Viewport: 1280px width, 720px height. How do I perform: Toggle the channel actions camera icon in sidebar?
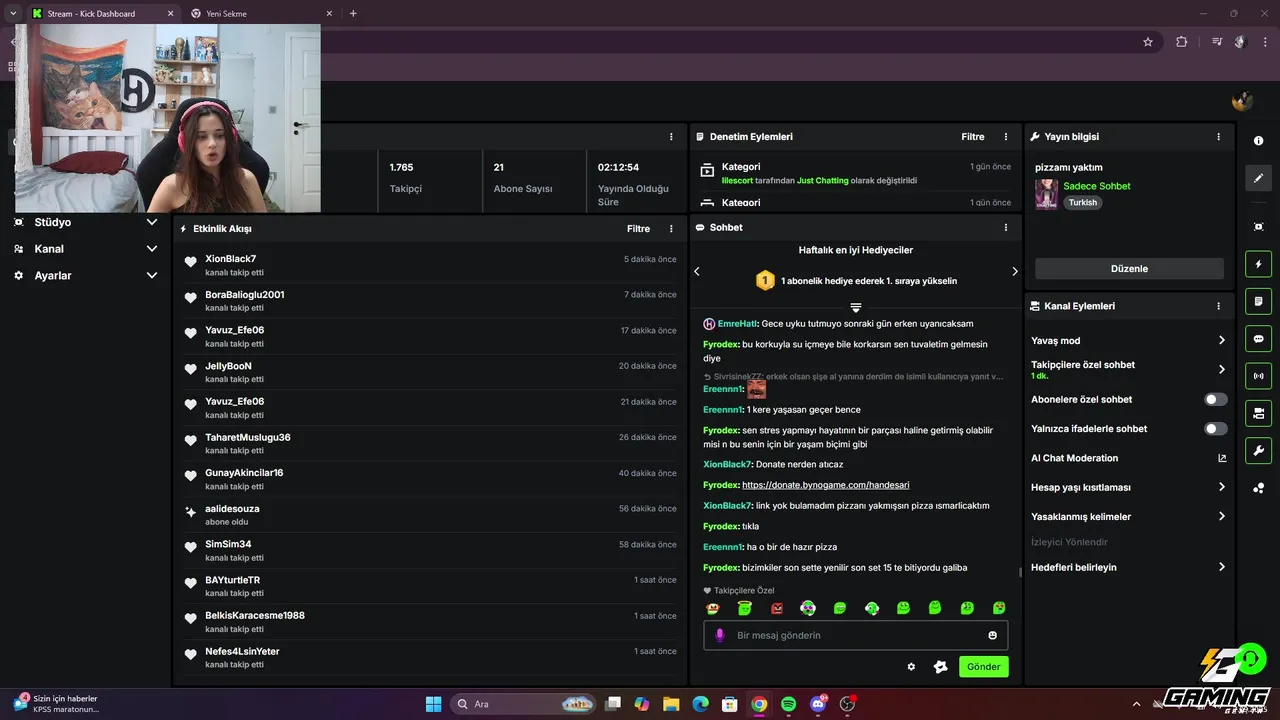pyautogui.click(x=1258, y=413)
